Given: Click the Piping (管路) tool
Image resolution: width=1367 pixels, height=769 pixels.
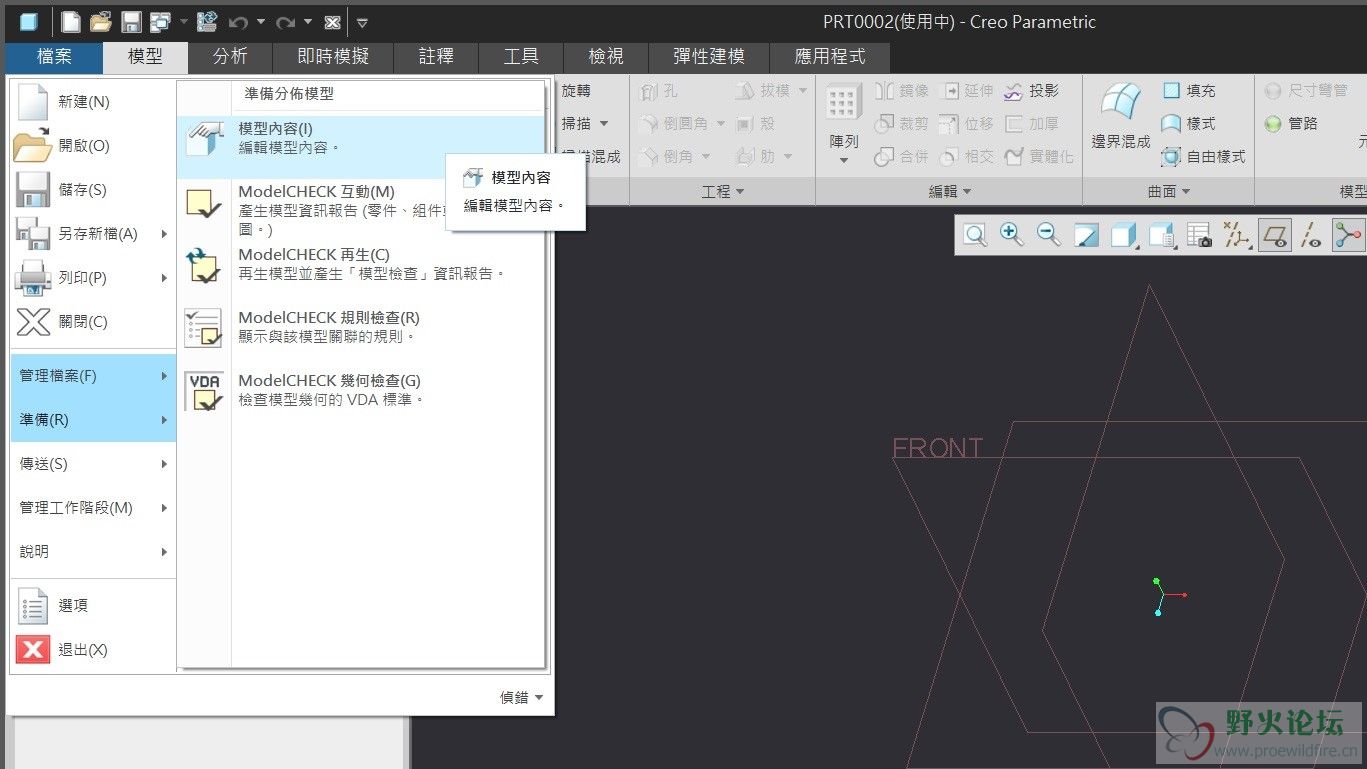Looking at the screenshot, I should point(1292,123).
